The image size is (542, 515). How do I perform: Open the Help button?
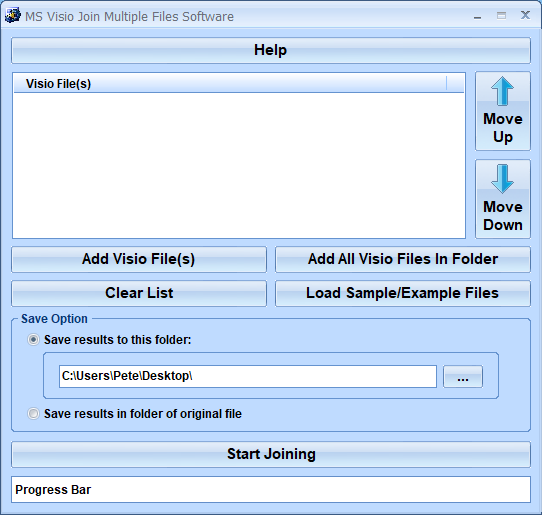(271, 50)
